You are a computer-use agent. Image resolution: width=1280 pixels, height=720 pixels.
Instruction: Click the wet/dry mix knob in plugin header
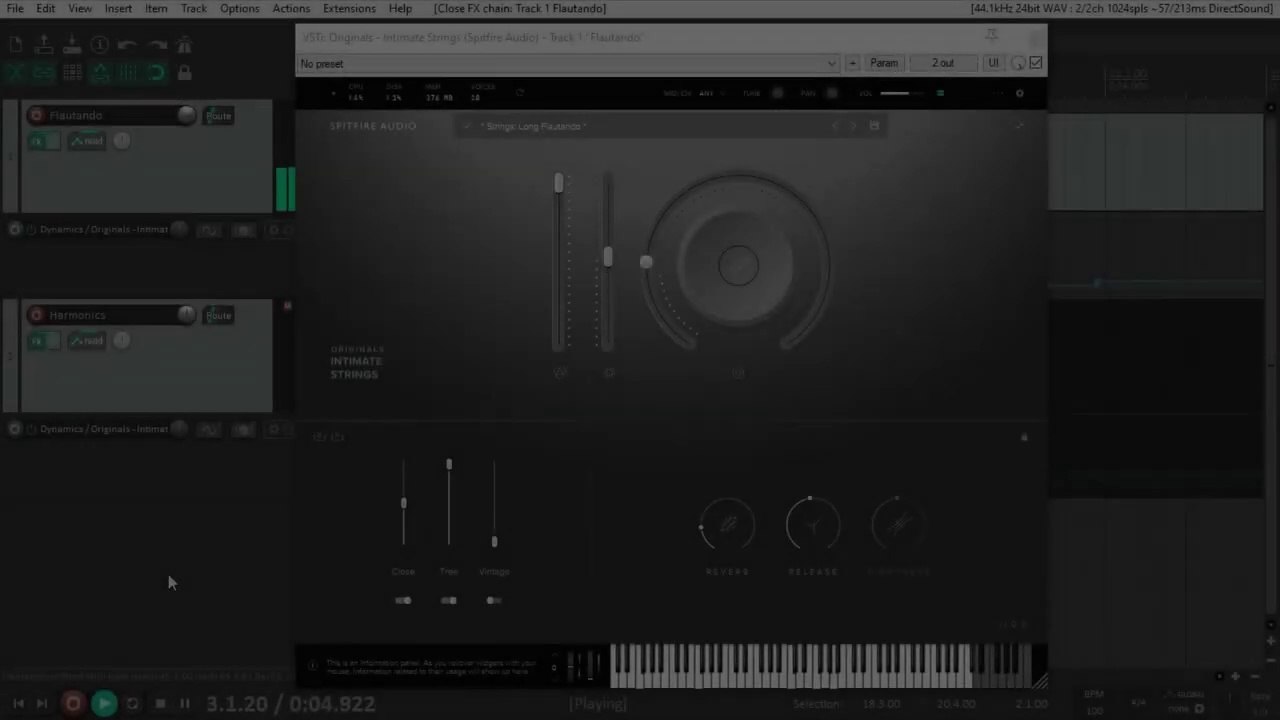[1018, 63]
